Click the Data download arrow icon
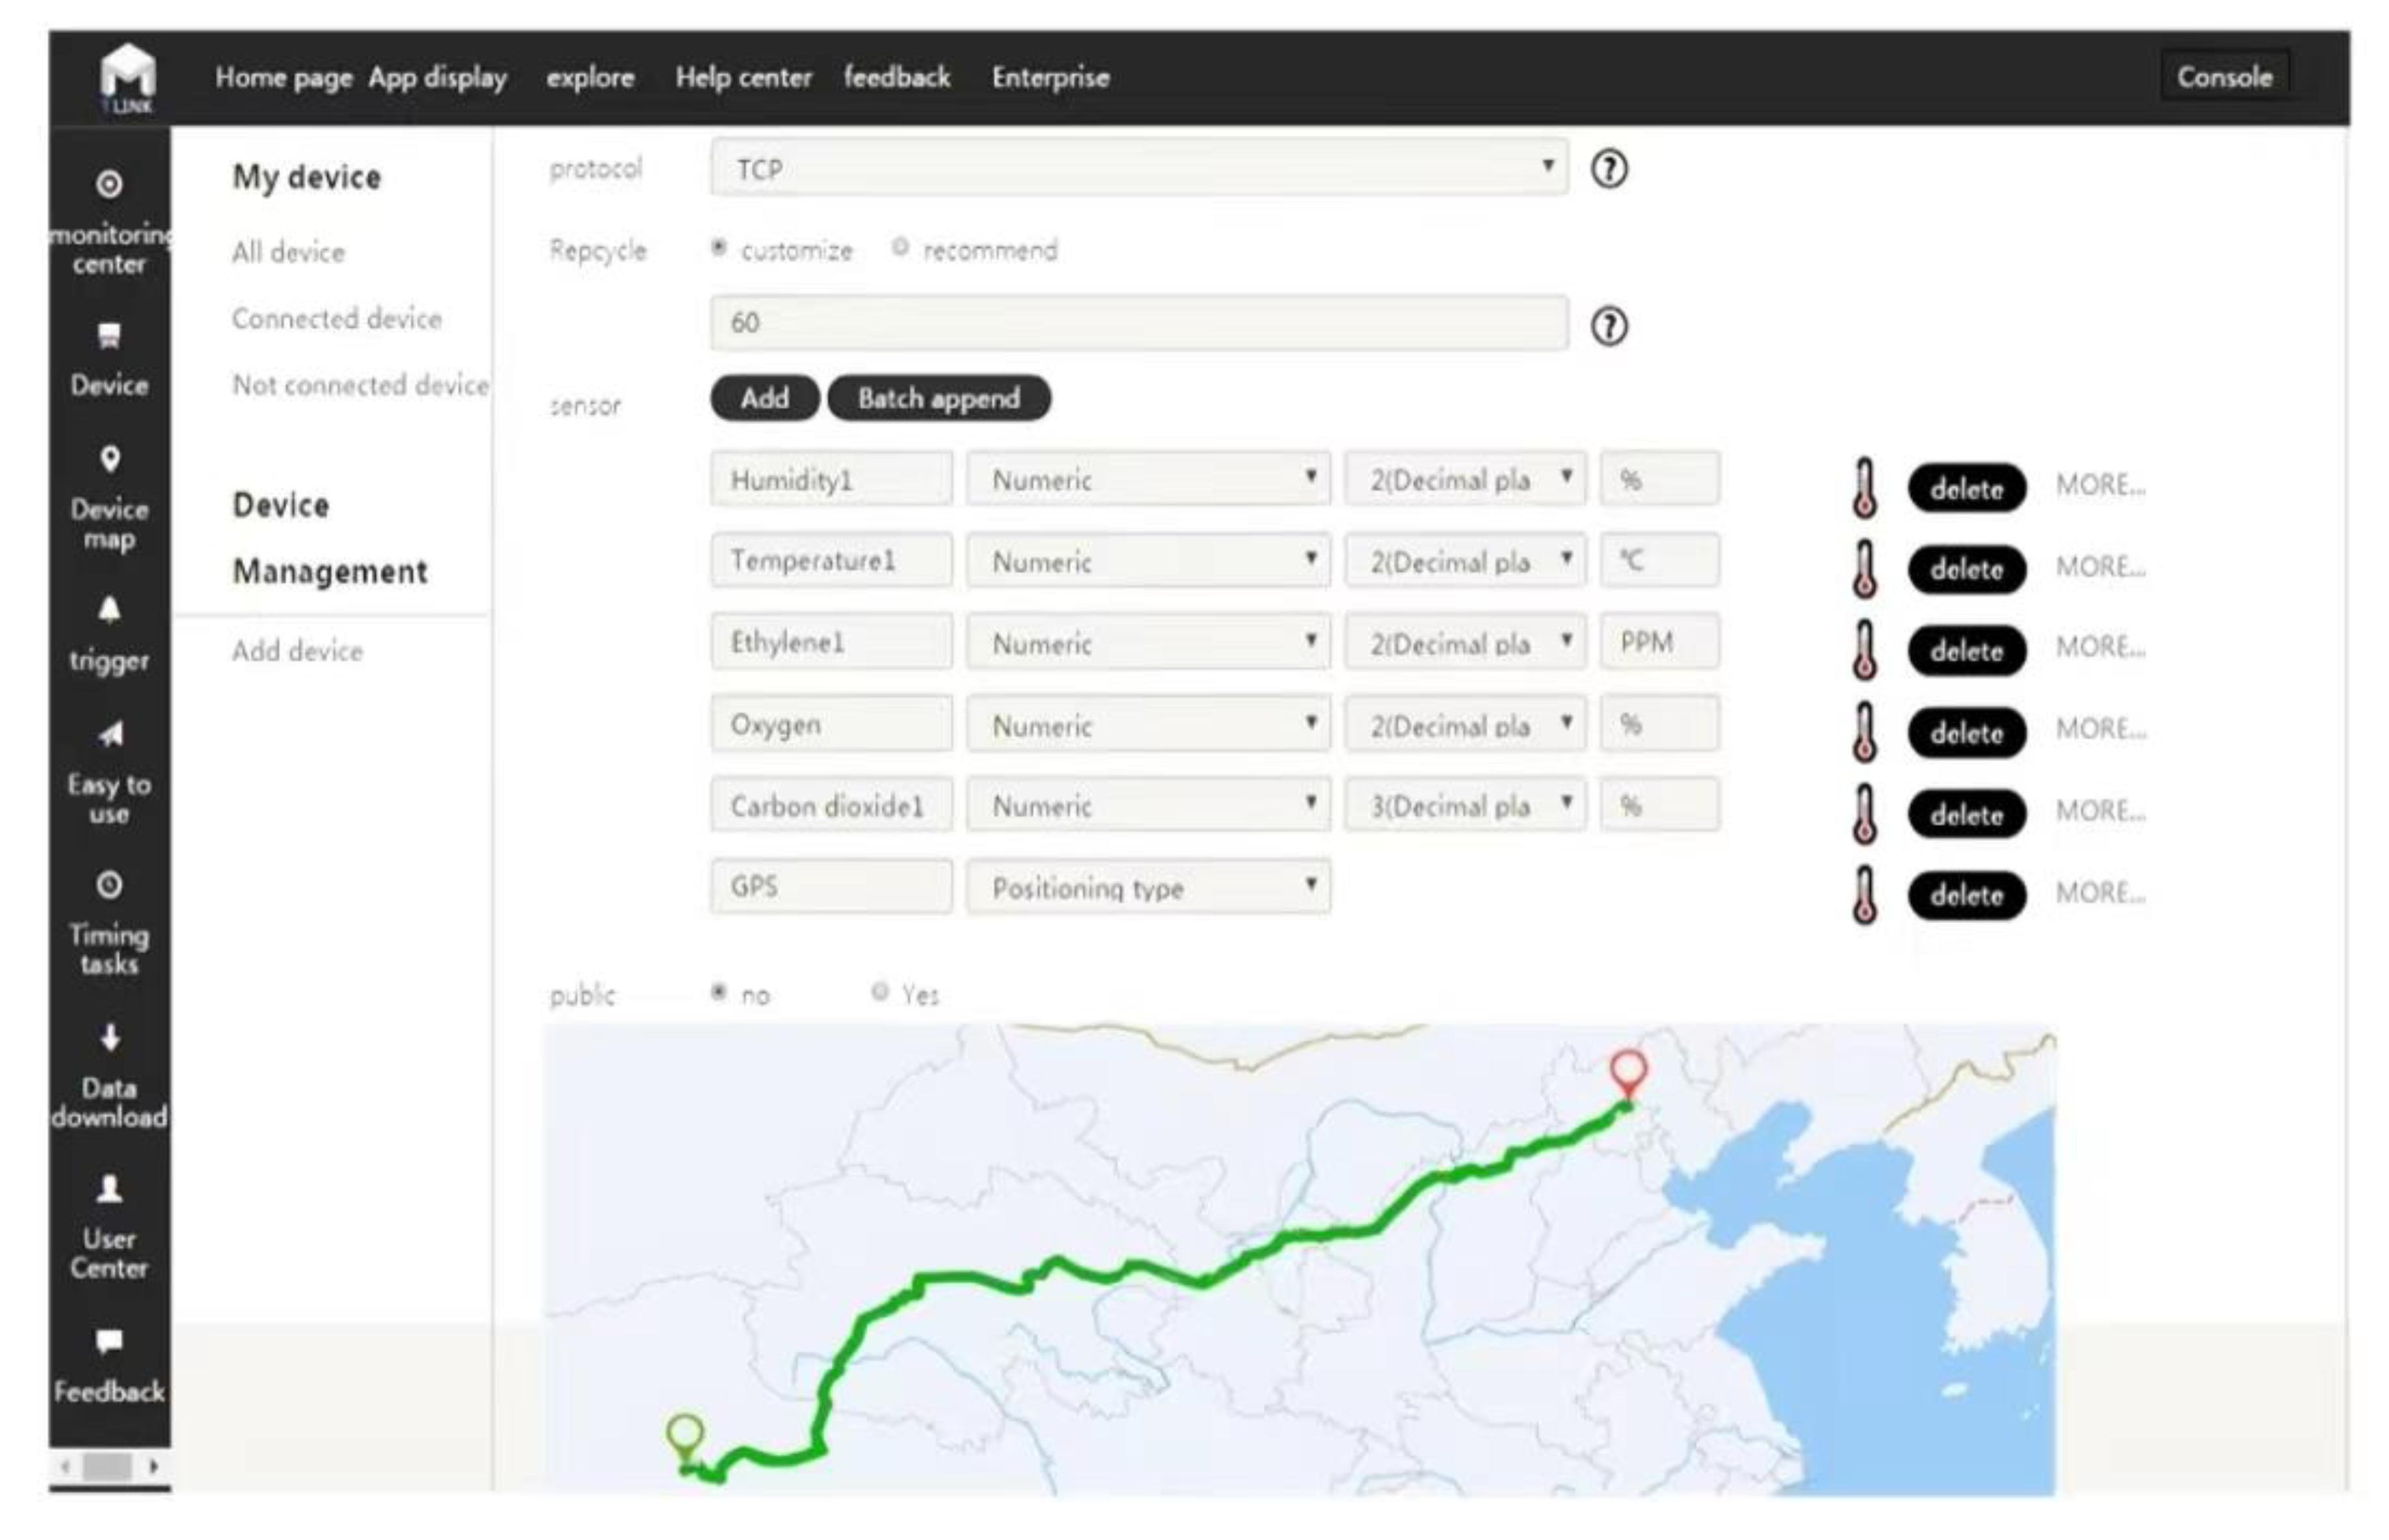2389x1540 pixels. point(110,1037)
